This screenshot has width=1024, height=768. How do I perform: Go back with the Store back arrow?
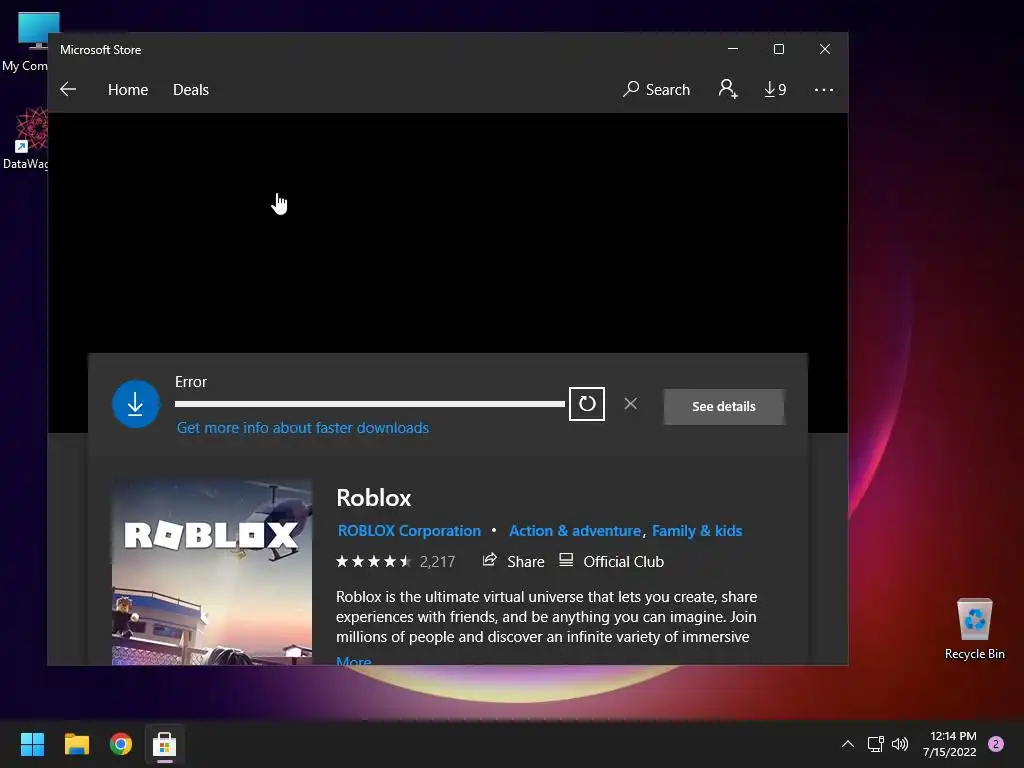pos(68,89)
